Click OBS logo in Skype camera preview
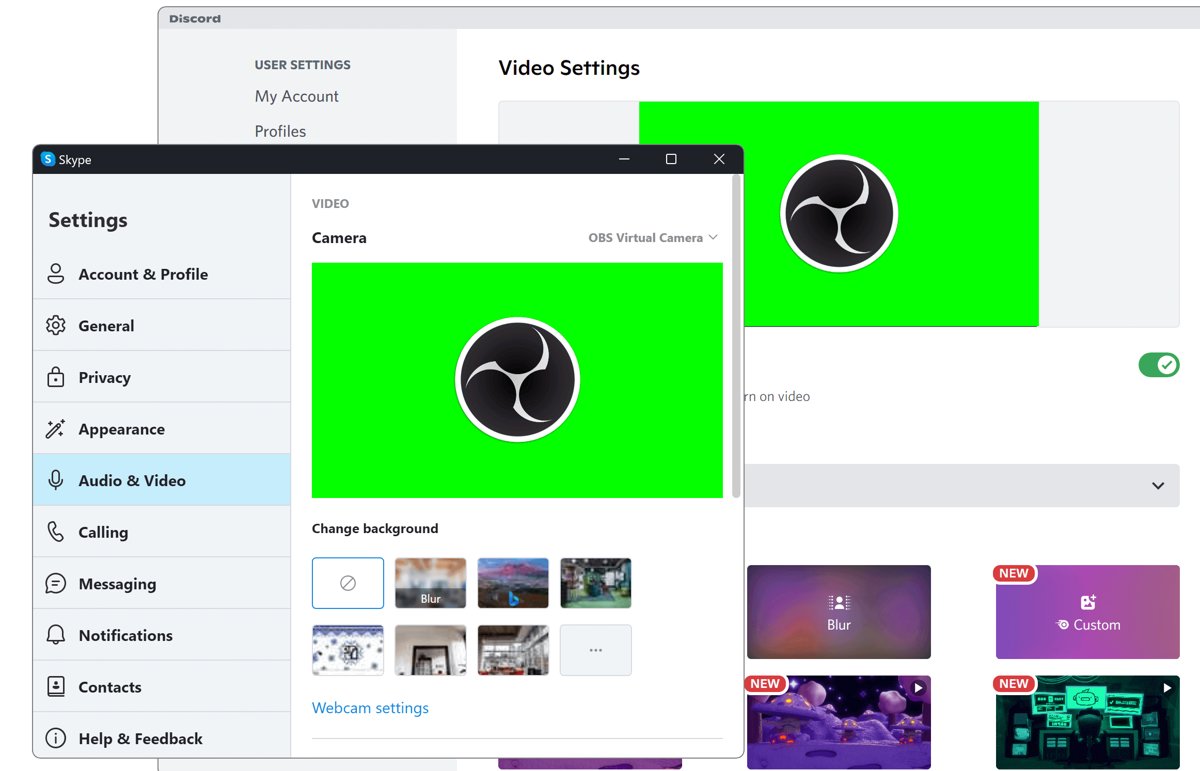The height and width of the screenshot is (771, 1200). point(517,380)
